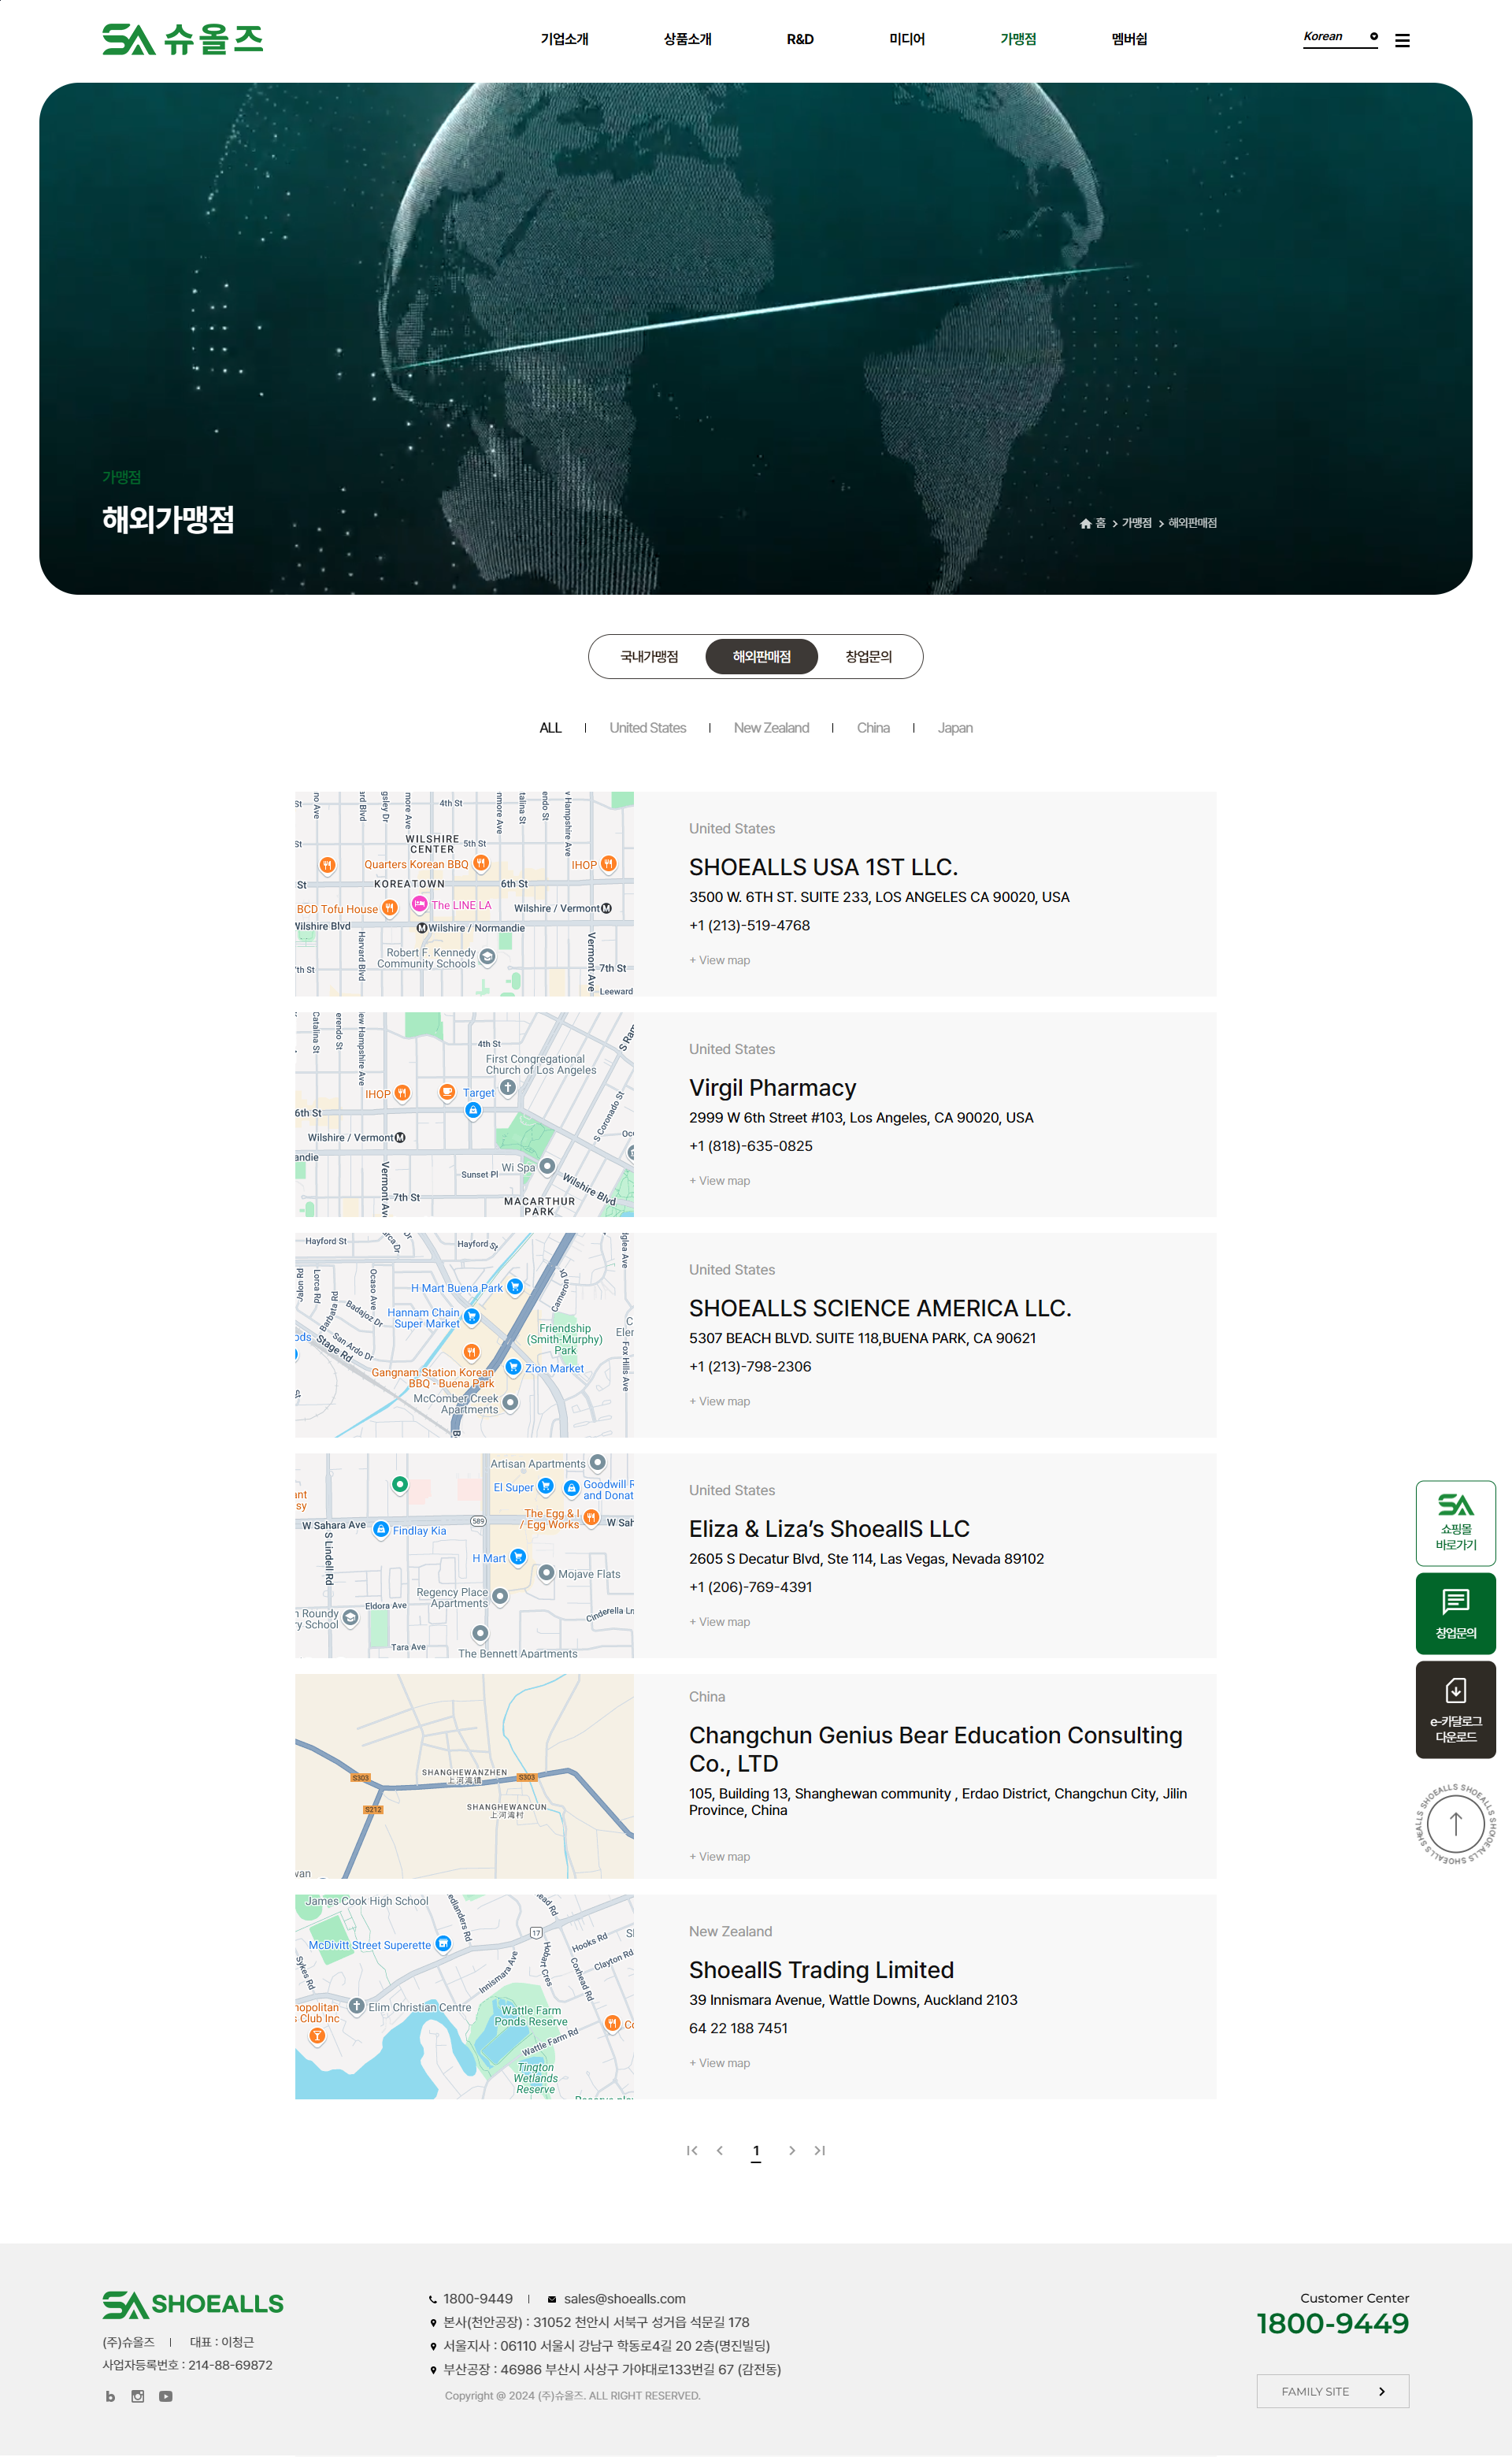Image resolution: width=1512 pixels, height=2457 pixels.
Task: Open the 기업소개 menu
Action: tap(565, 39)
